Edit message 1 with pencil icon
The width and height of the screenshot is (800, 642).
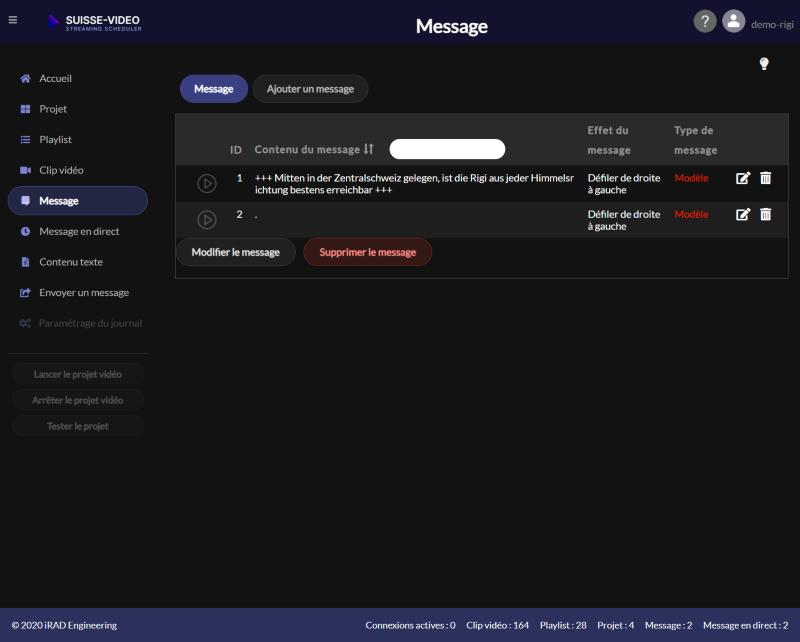[x=743, y=178]
